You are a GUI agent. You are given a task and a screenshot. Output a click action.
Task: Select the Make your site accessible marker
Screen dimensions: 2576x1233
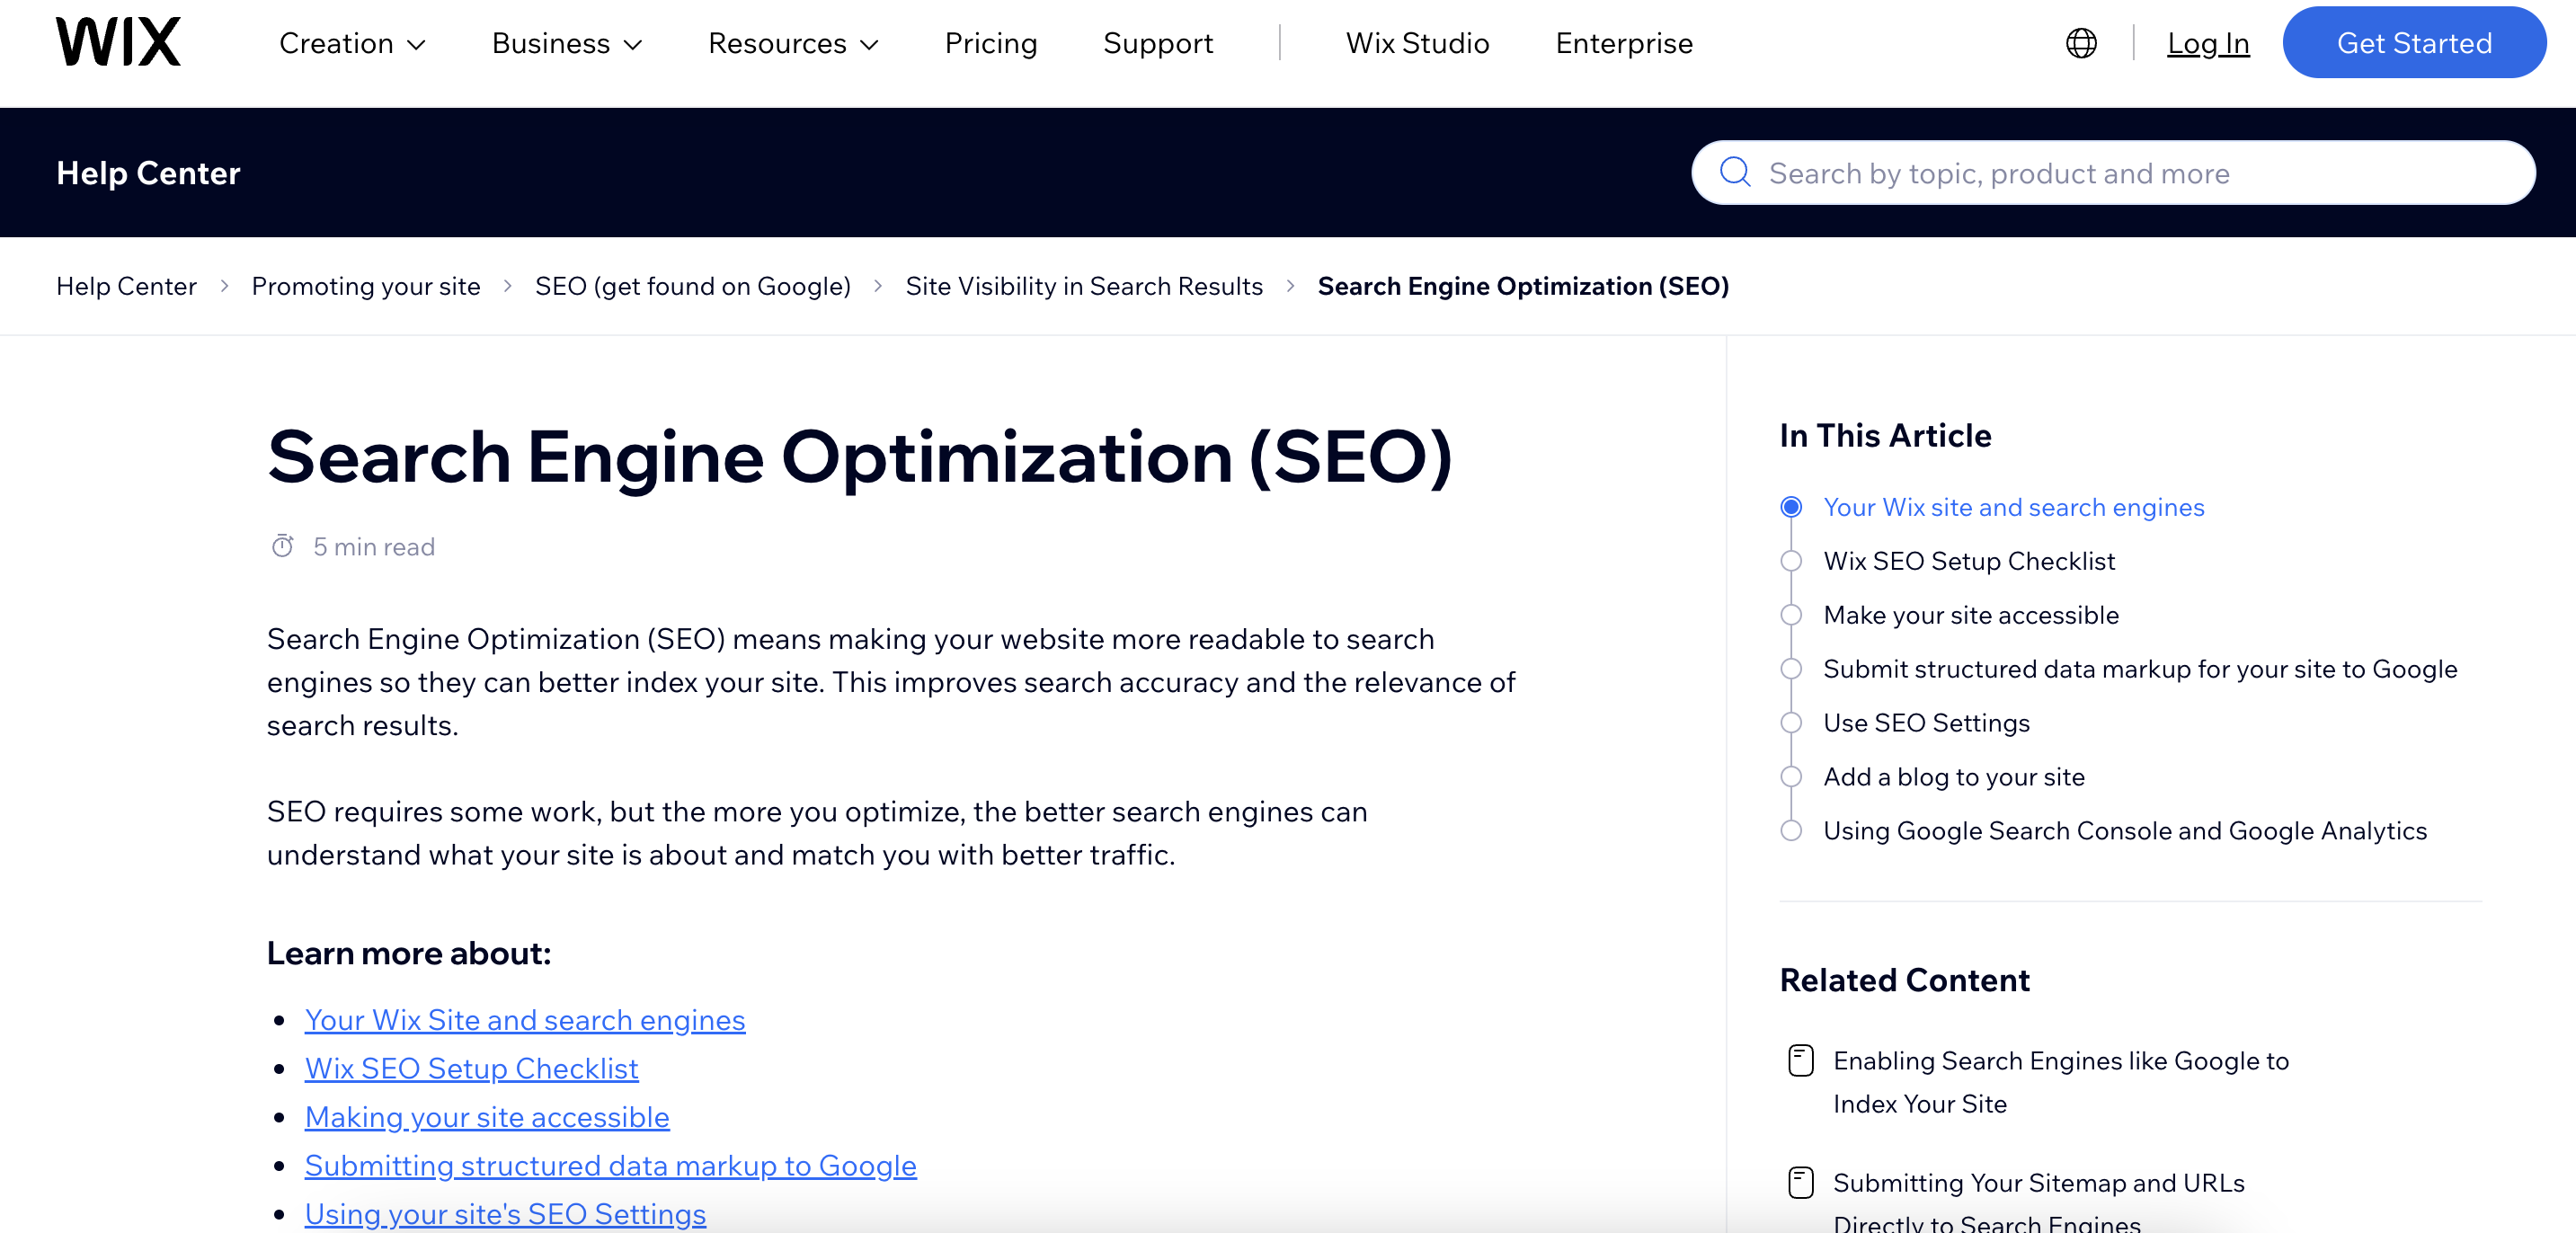(x=1791, y=615)
